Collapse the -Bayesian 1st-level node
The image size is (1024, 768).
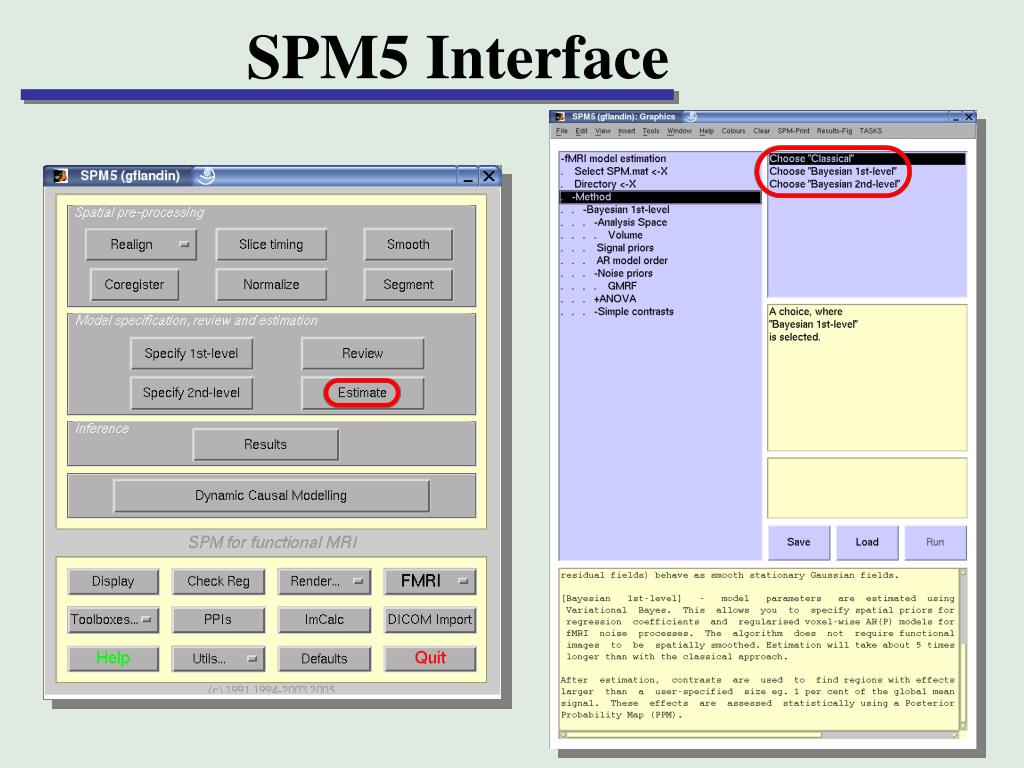[626, 210]
